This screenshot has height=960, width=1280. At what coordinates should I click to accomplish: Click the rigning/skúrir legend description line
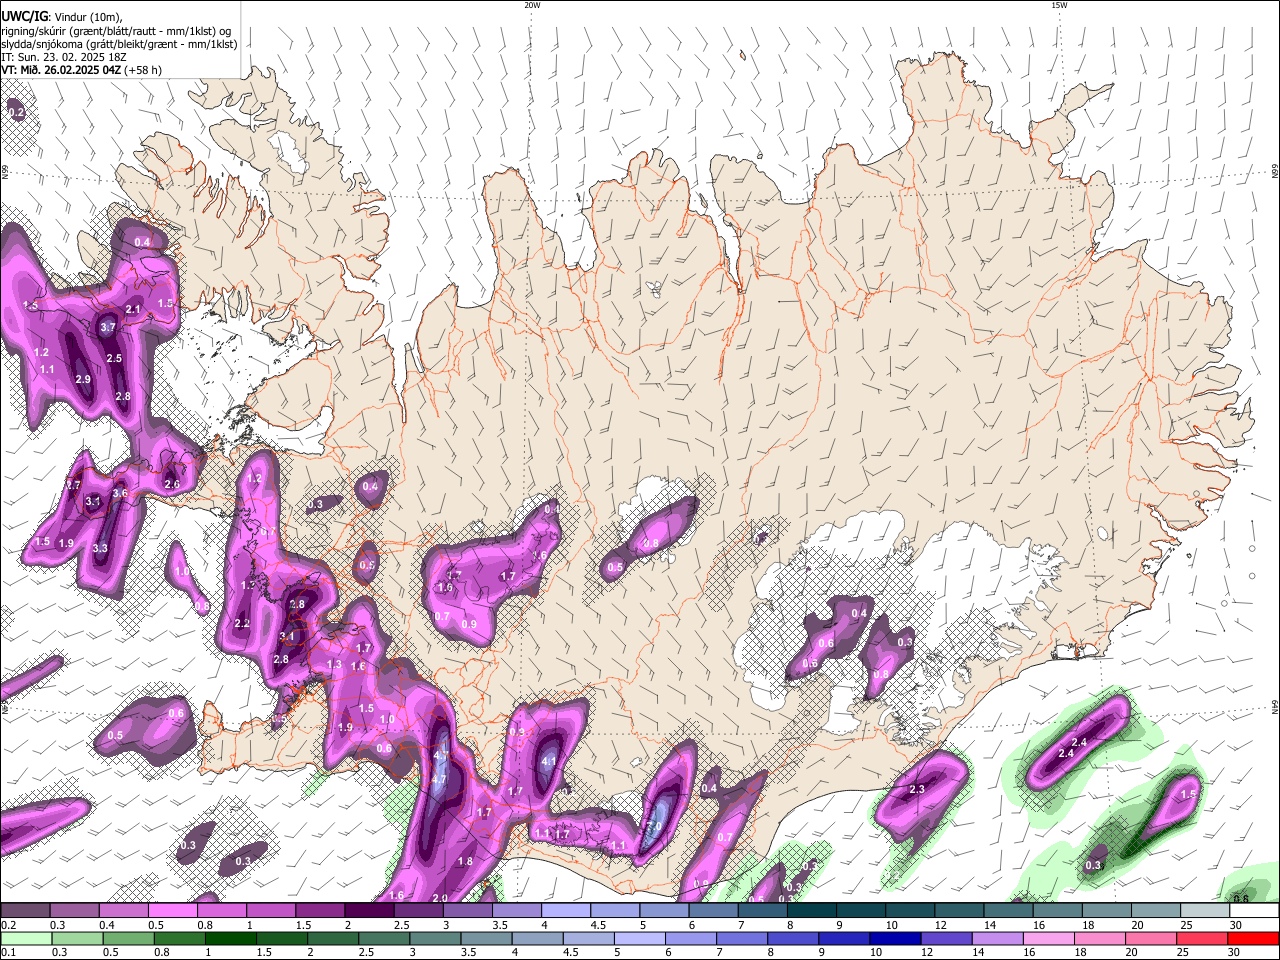(x=116, y=30)
